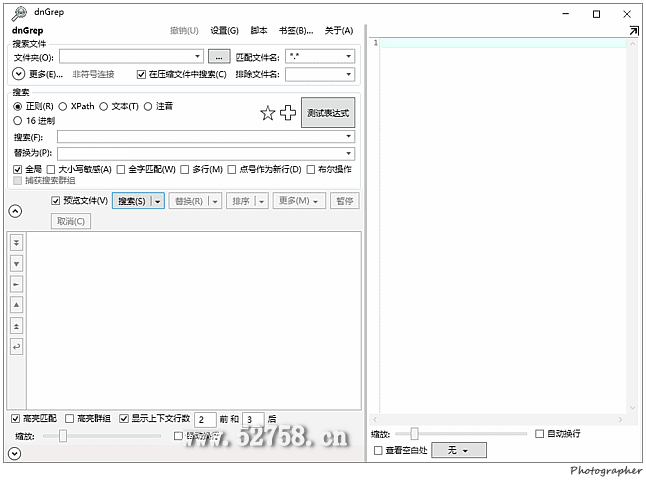
Task: Click 测试表达式 test expression button
Action: click(328, 112)
